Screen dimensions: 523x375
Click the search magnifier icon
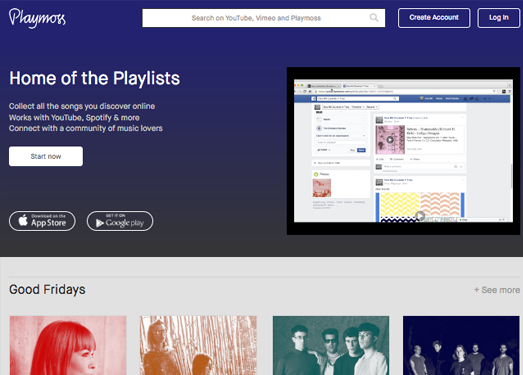(374, 17)
